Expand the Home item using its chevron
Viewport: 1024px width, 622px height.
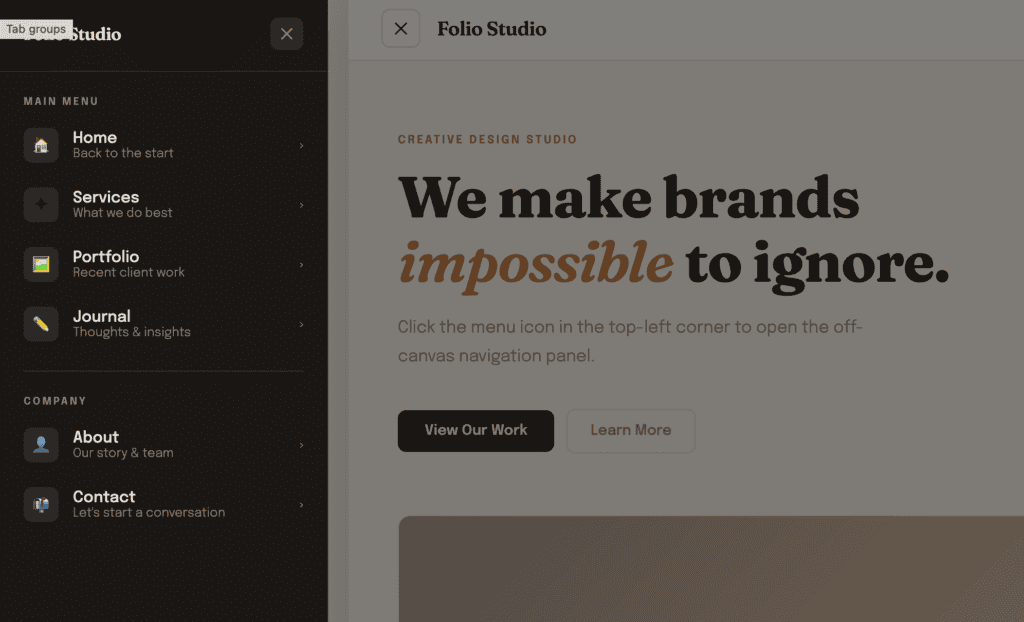pyautogui.click(x=300, y=145)
